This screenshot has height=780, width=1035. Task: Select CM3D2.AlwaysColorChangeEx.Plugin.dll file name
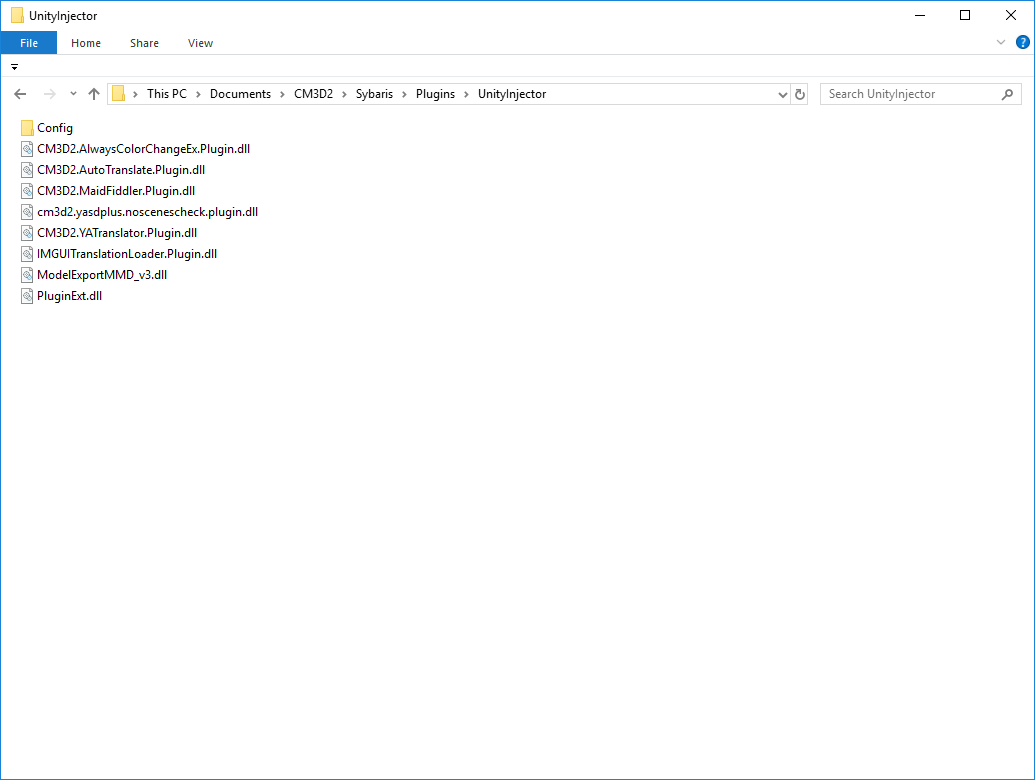coord(143,149)
